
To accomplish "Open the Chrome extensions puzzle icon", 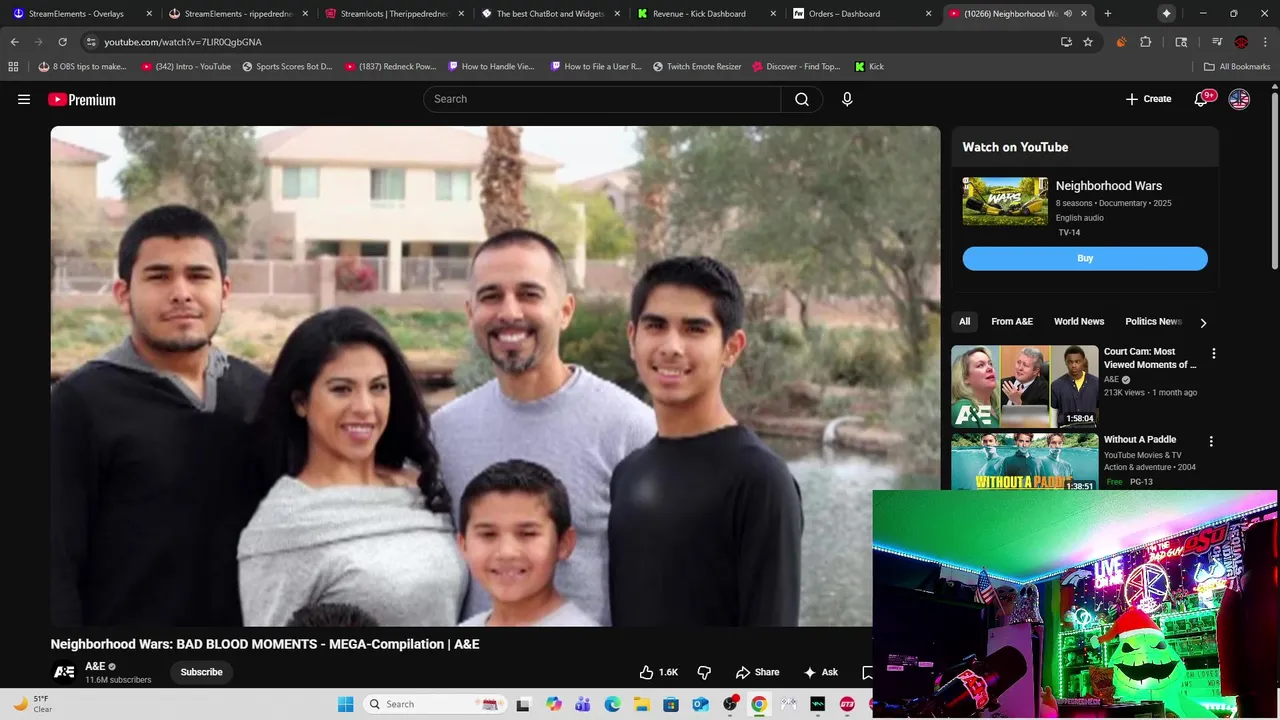I will [1146, 42].
